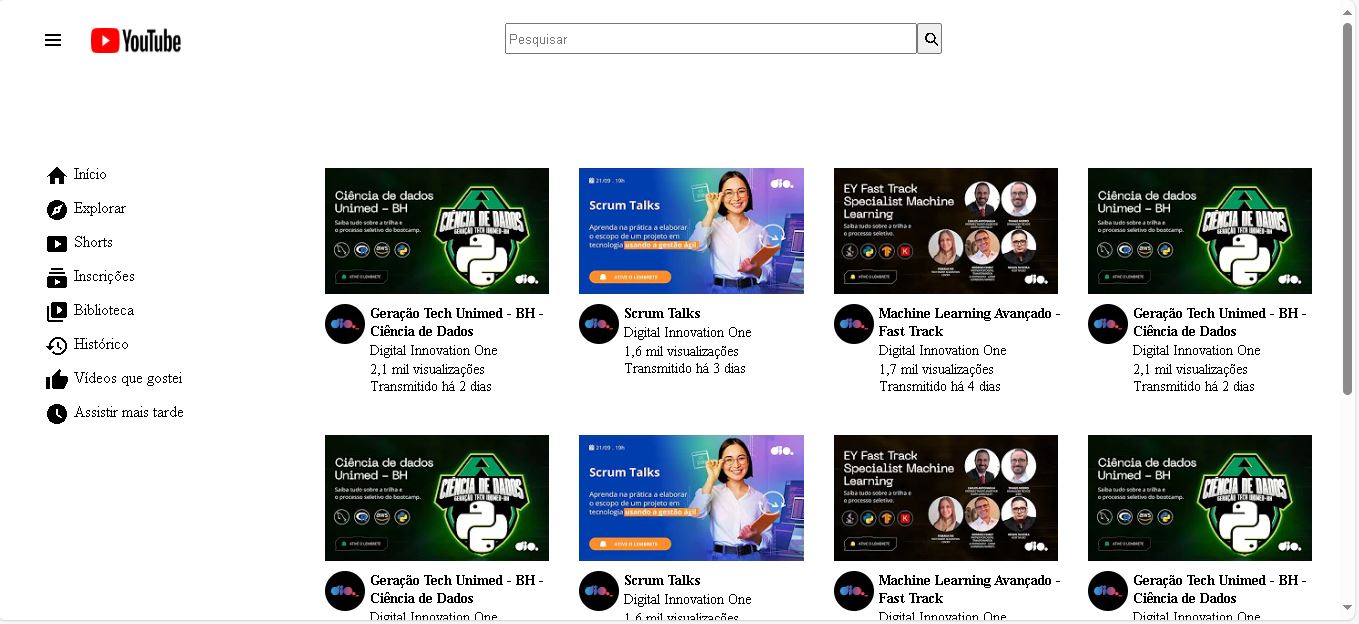Click the Biblioteca library icon

click(x=57, y=312)
